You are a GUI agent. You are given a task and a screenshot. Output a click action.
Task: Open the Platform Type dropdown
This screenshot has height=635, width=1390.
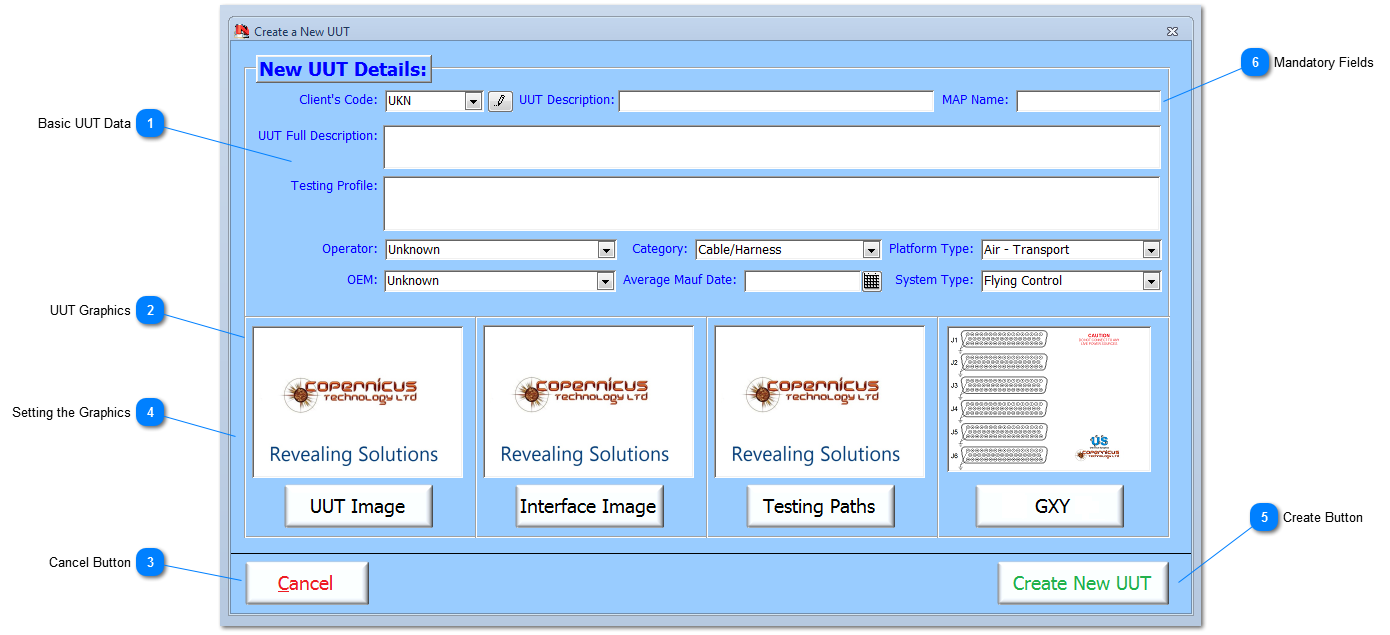click(1151, 250)
